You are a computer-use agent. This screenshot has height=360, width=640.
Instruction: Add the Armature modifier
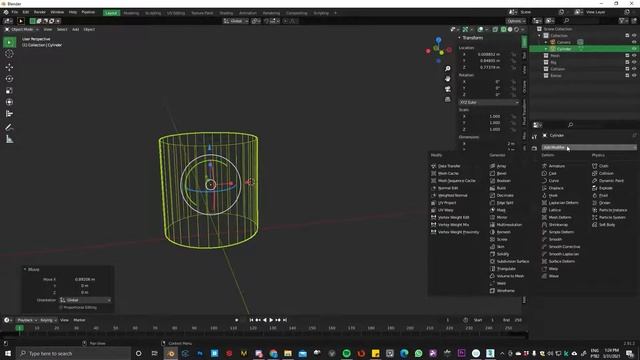[556, 166]
